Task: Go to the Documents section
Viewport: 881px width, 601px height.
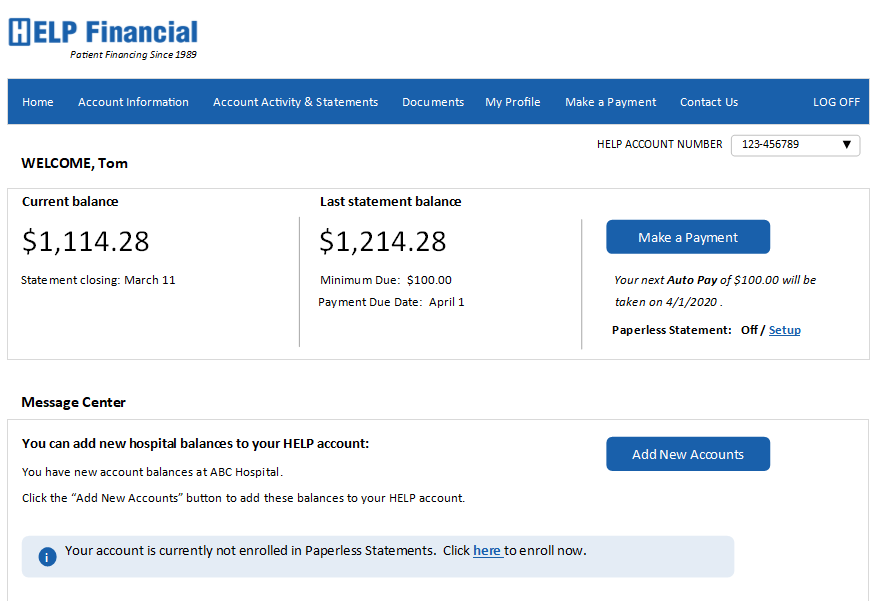Action: coord(432,101)
